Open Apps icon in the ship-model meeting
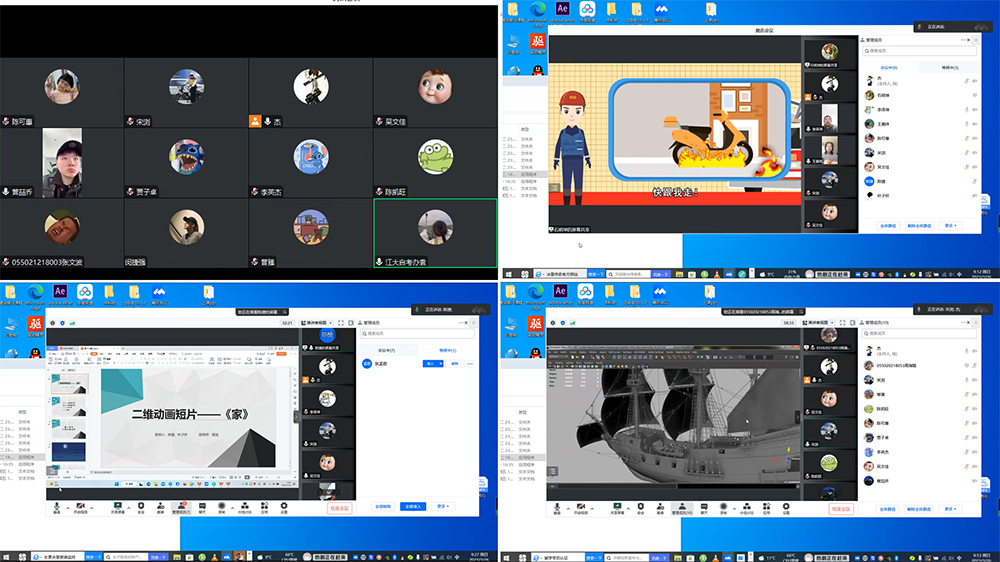 767,507
